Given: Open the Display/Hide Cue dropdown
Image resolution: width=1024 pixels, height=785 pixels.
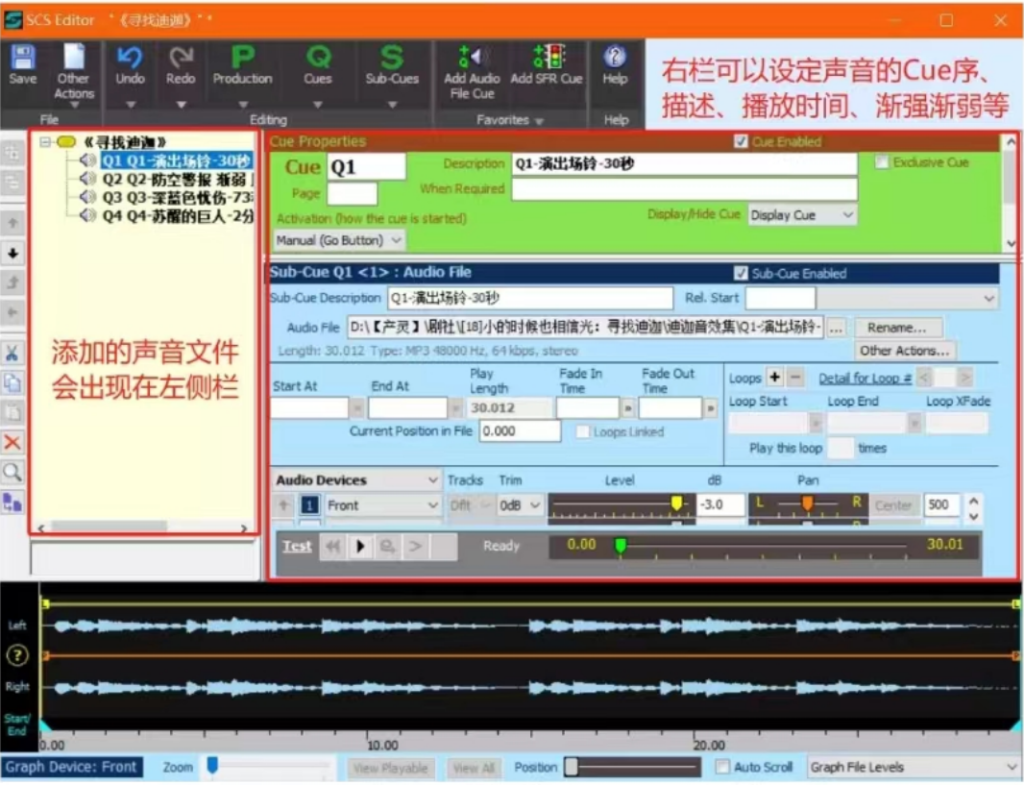Looking at the screenshot, I should [x=802, y=215].
